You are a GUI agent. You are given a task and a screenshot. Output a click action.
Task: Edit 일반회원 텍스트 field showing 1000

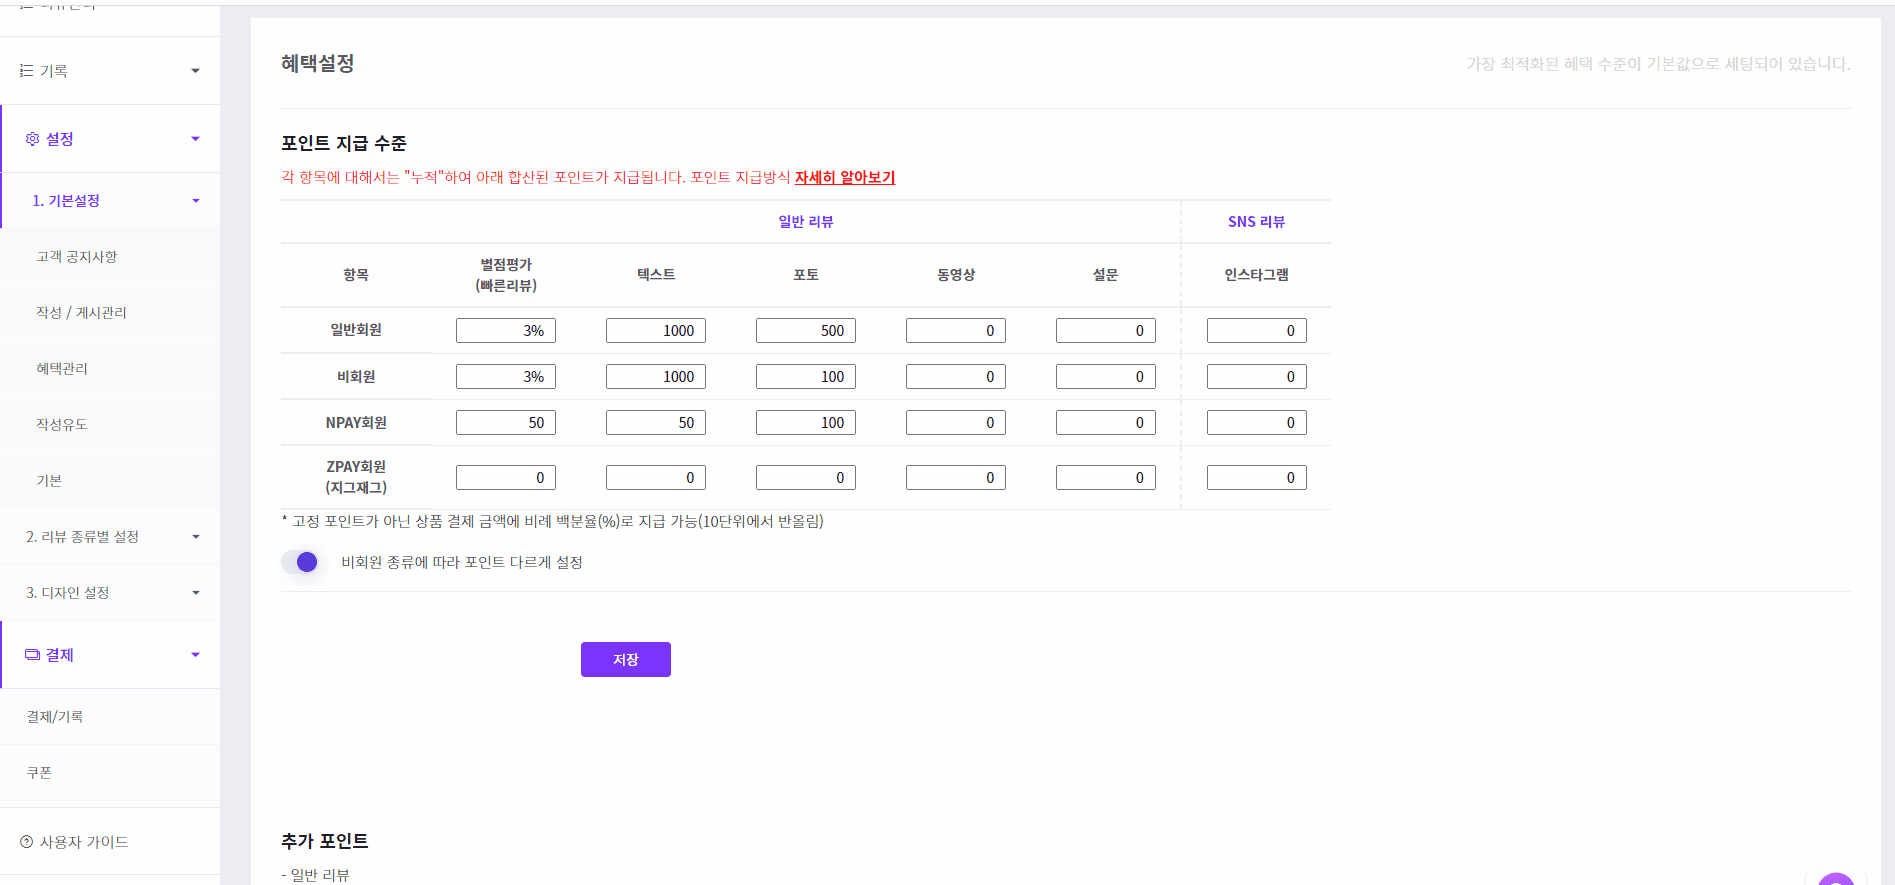pos(656,331)
